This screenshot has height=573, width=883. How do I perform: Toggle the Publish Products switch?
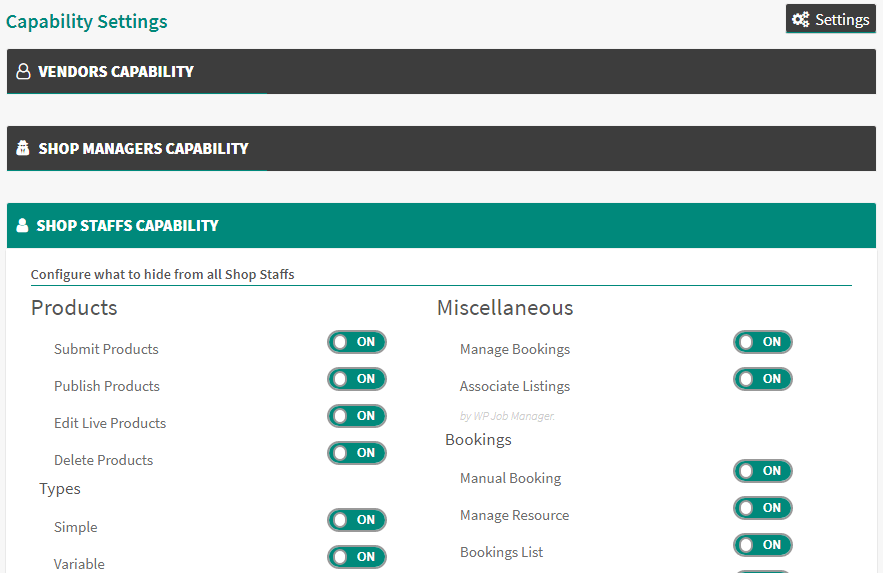click(356, 379)
